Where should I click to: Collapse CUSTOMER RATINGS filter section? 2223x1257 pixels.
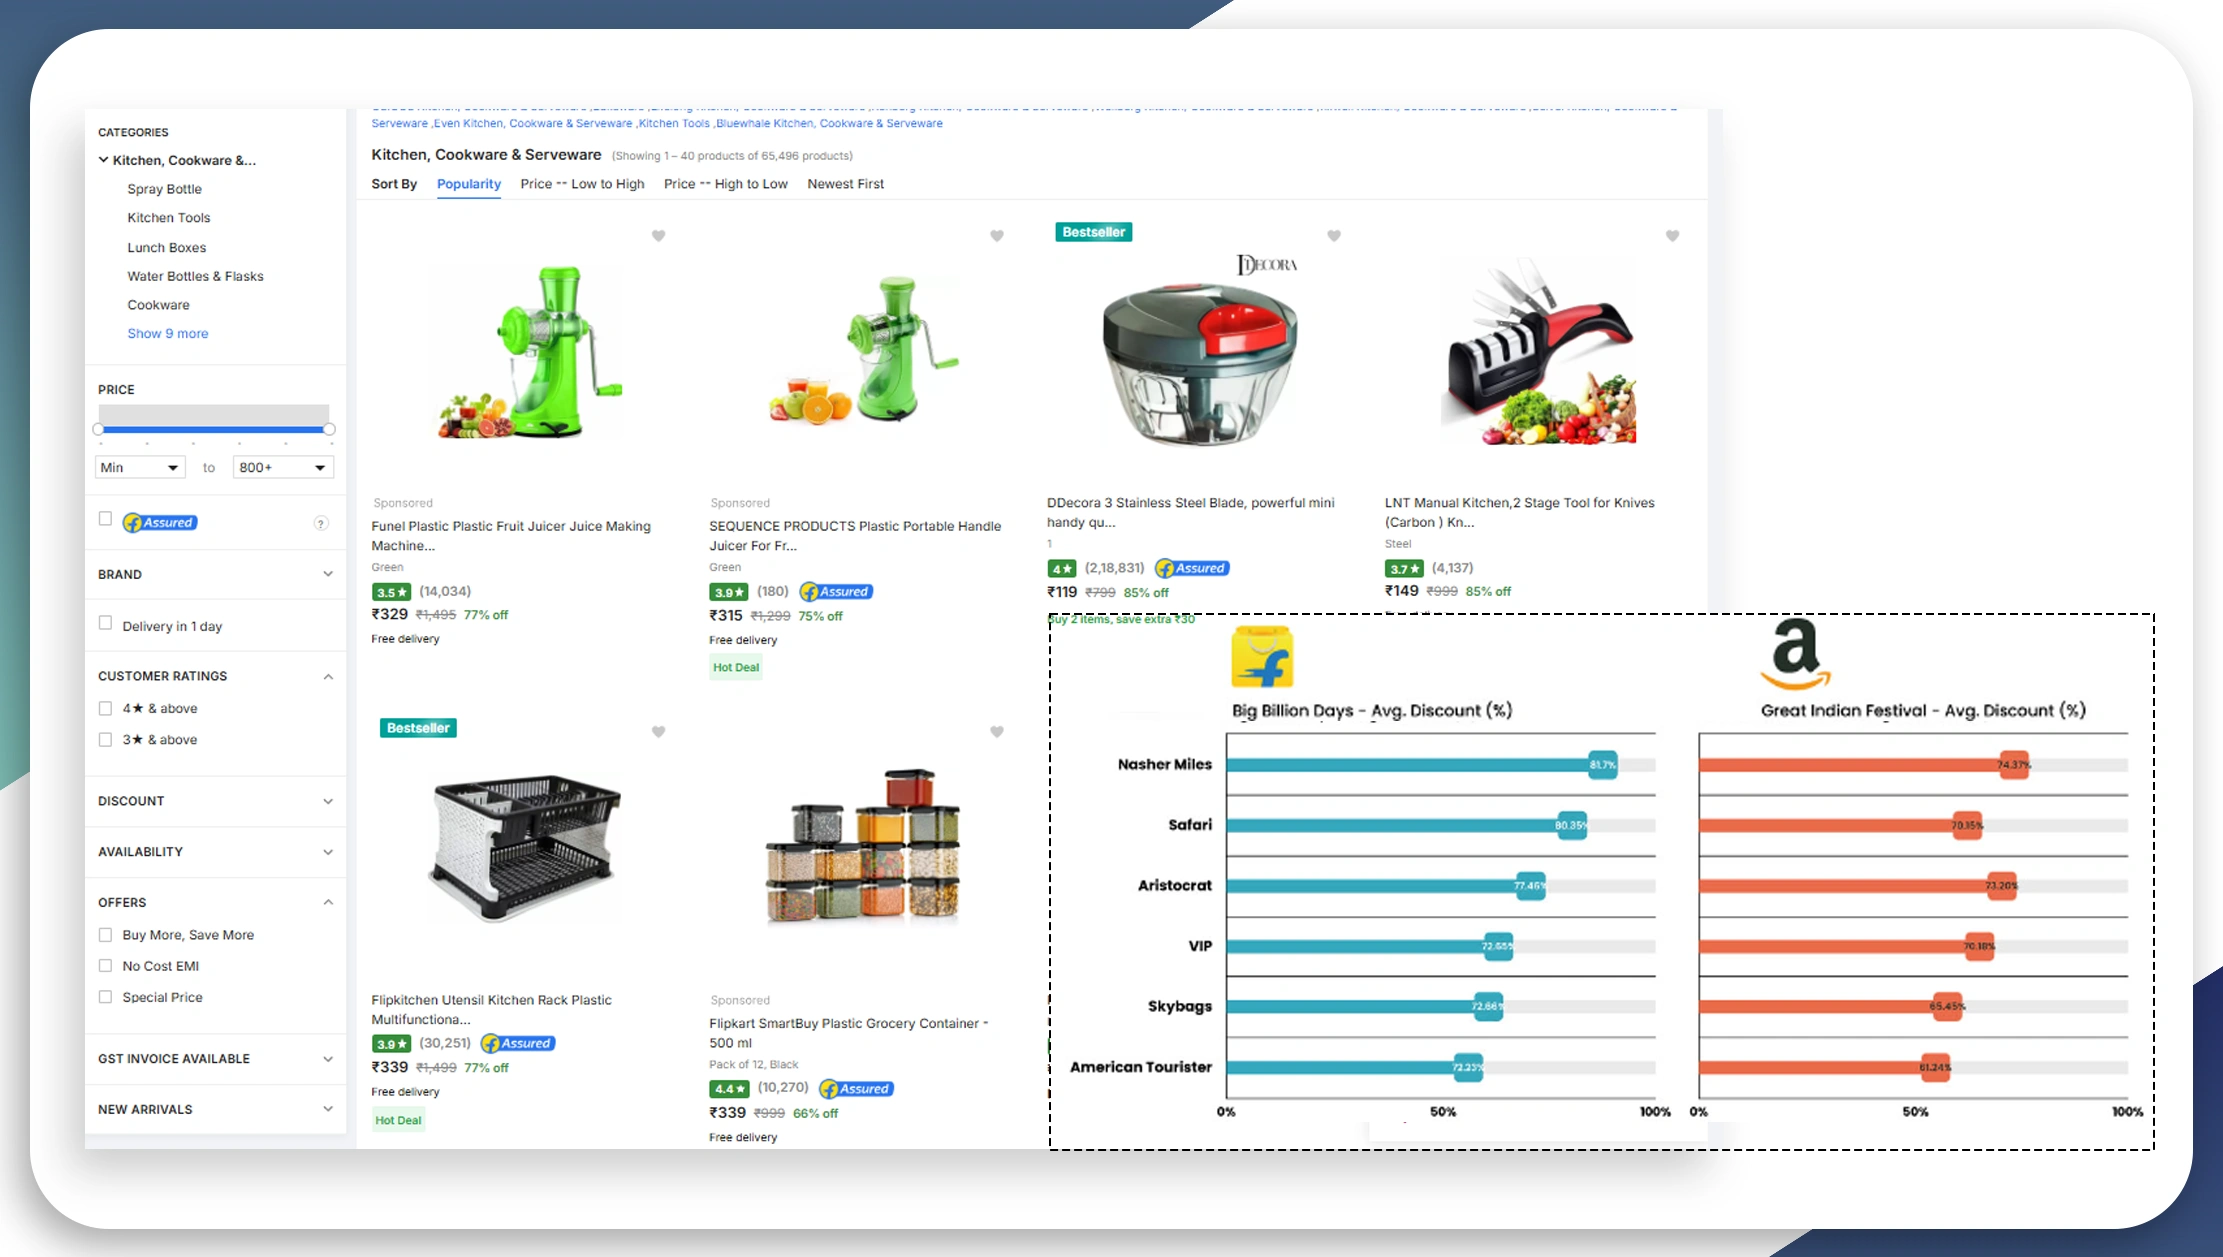[x=328, y=677]
